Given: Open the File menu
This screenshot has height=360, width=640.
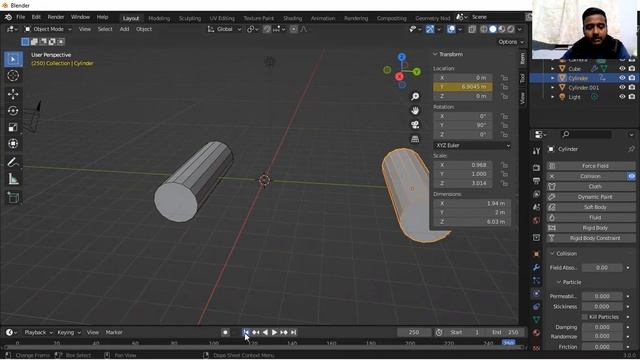Looking at the screenshot, I should click(20, 17).
